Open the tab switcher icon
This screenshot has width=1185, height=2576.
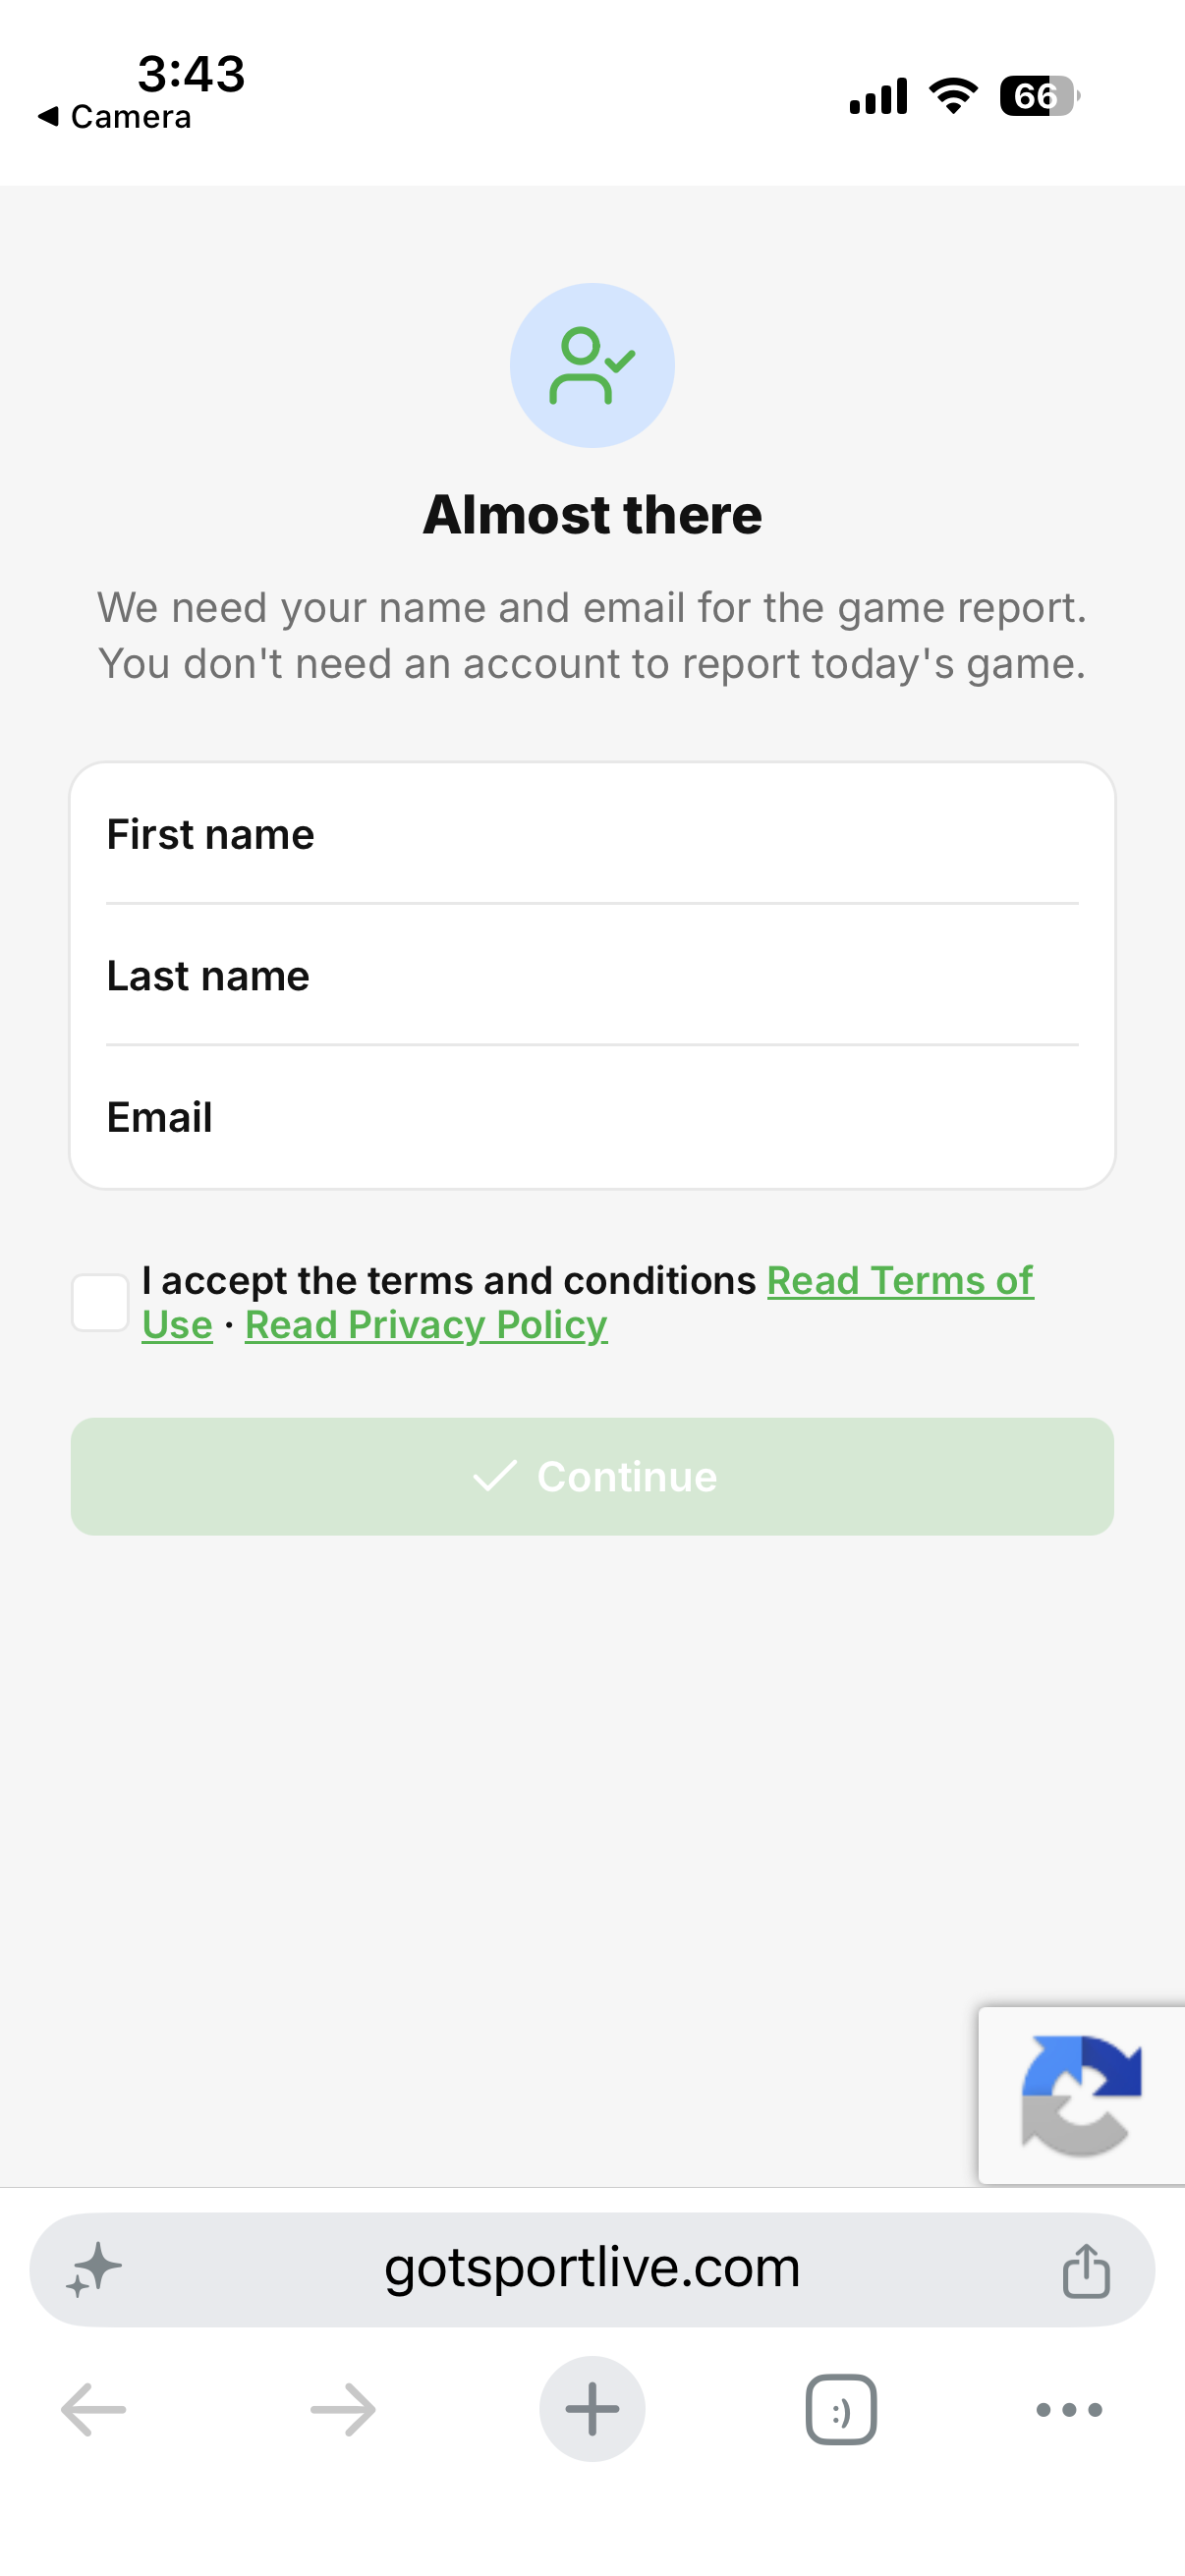[x=841, y=2410]
